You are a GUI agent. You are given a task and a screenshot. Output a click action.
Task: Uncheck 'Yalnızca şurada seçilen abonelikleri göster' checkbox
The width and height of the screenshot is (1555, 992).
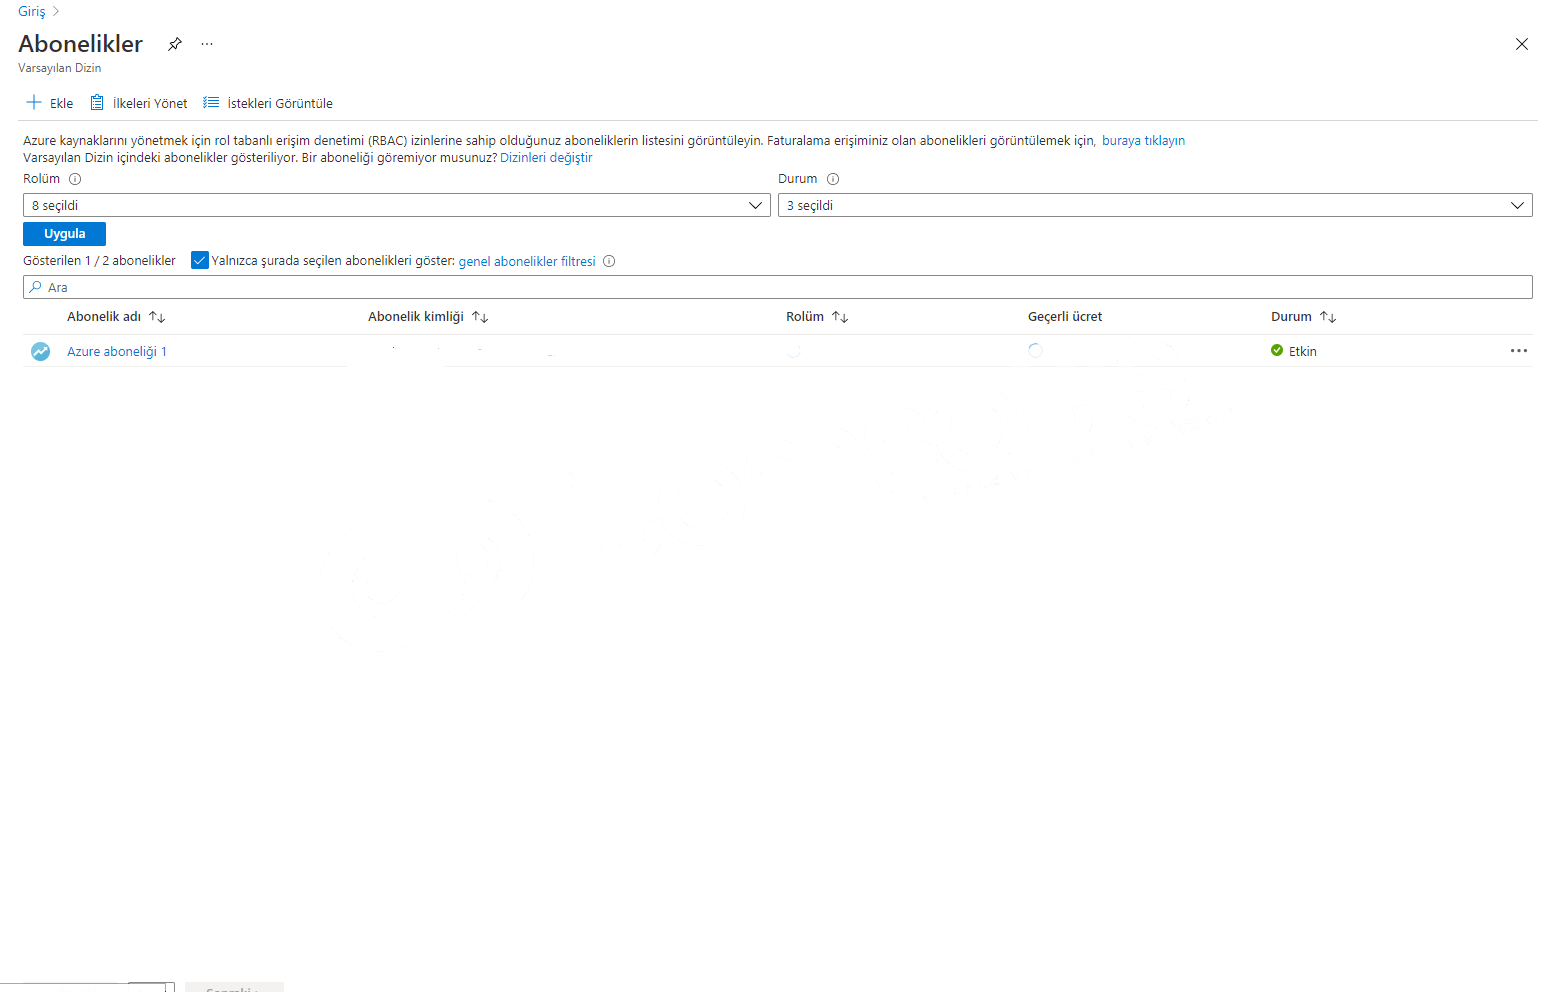pos(200,261)
